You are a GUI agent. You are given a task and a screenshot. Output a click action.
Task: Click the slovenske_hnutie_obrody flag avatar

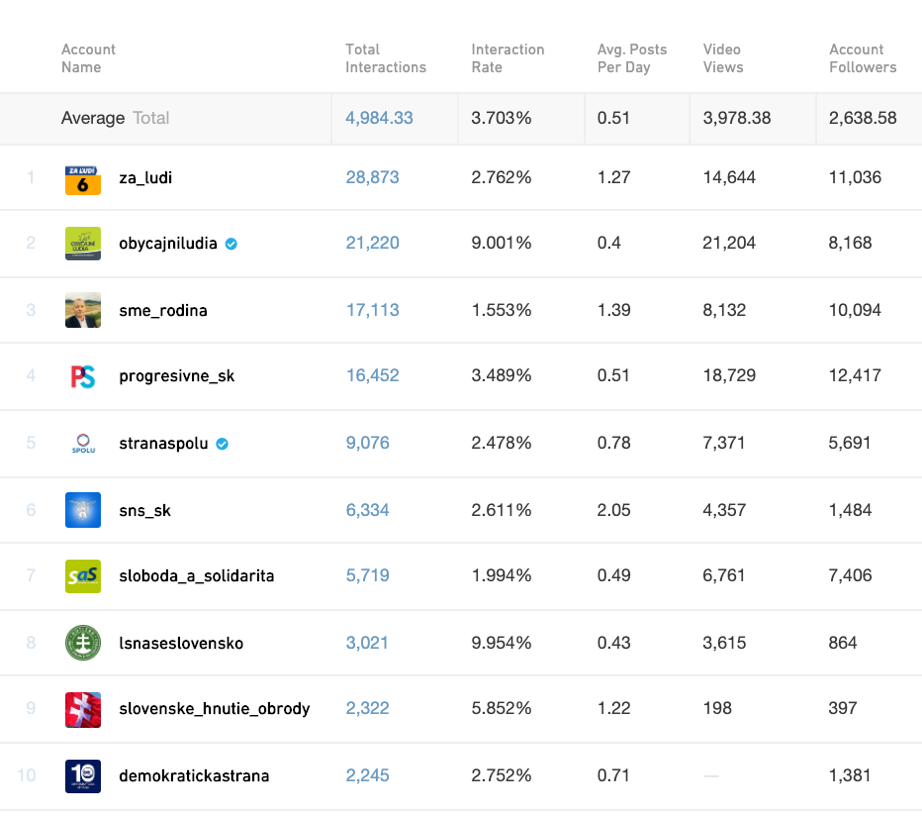pyautogui.click(x=82, y=710)
